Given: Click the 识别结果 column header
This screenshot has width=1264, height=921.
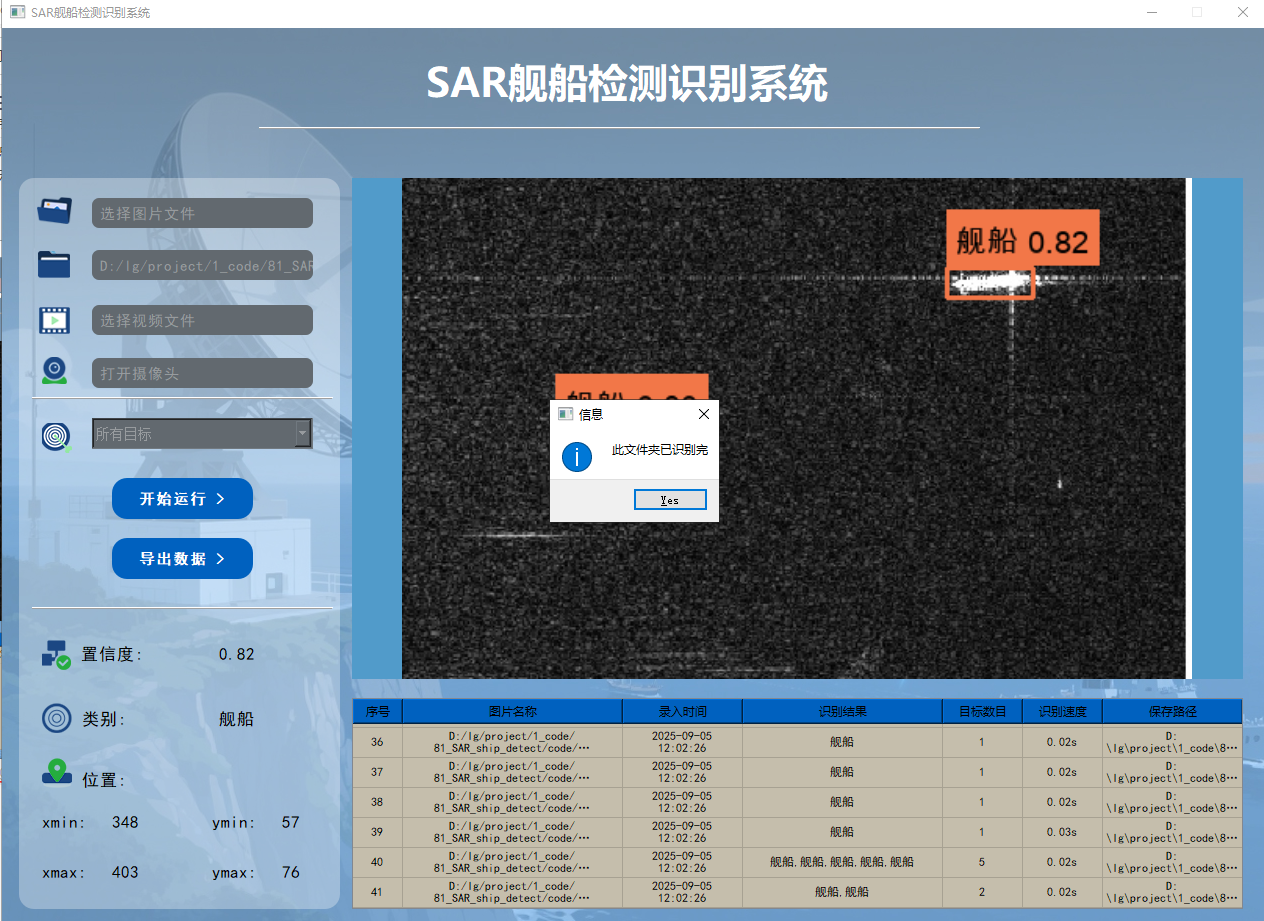Looking at the screenshot, I should point(842,712).
